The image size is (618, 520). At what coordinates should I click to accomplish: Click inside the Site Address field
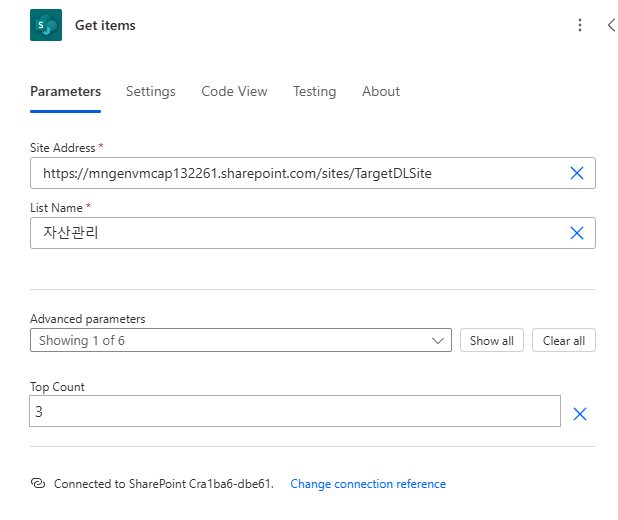tap(295, 173)
